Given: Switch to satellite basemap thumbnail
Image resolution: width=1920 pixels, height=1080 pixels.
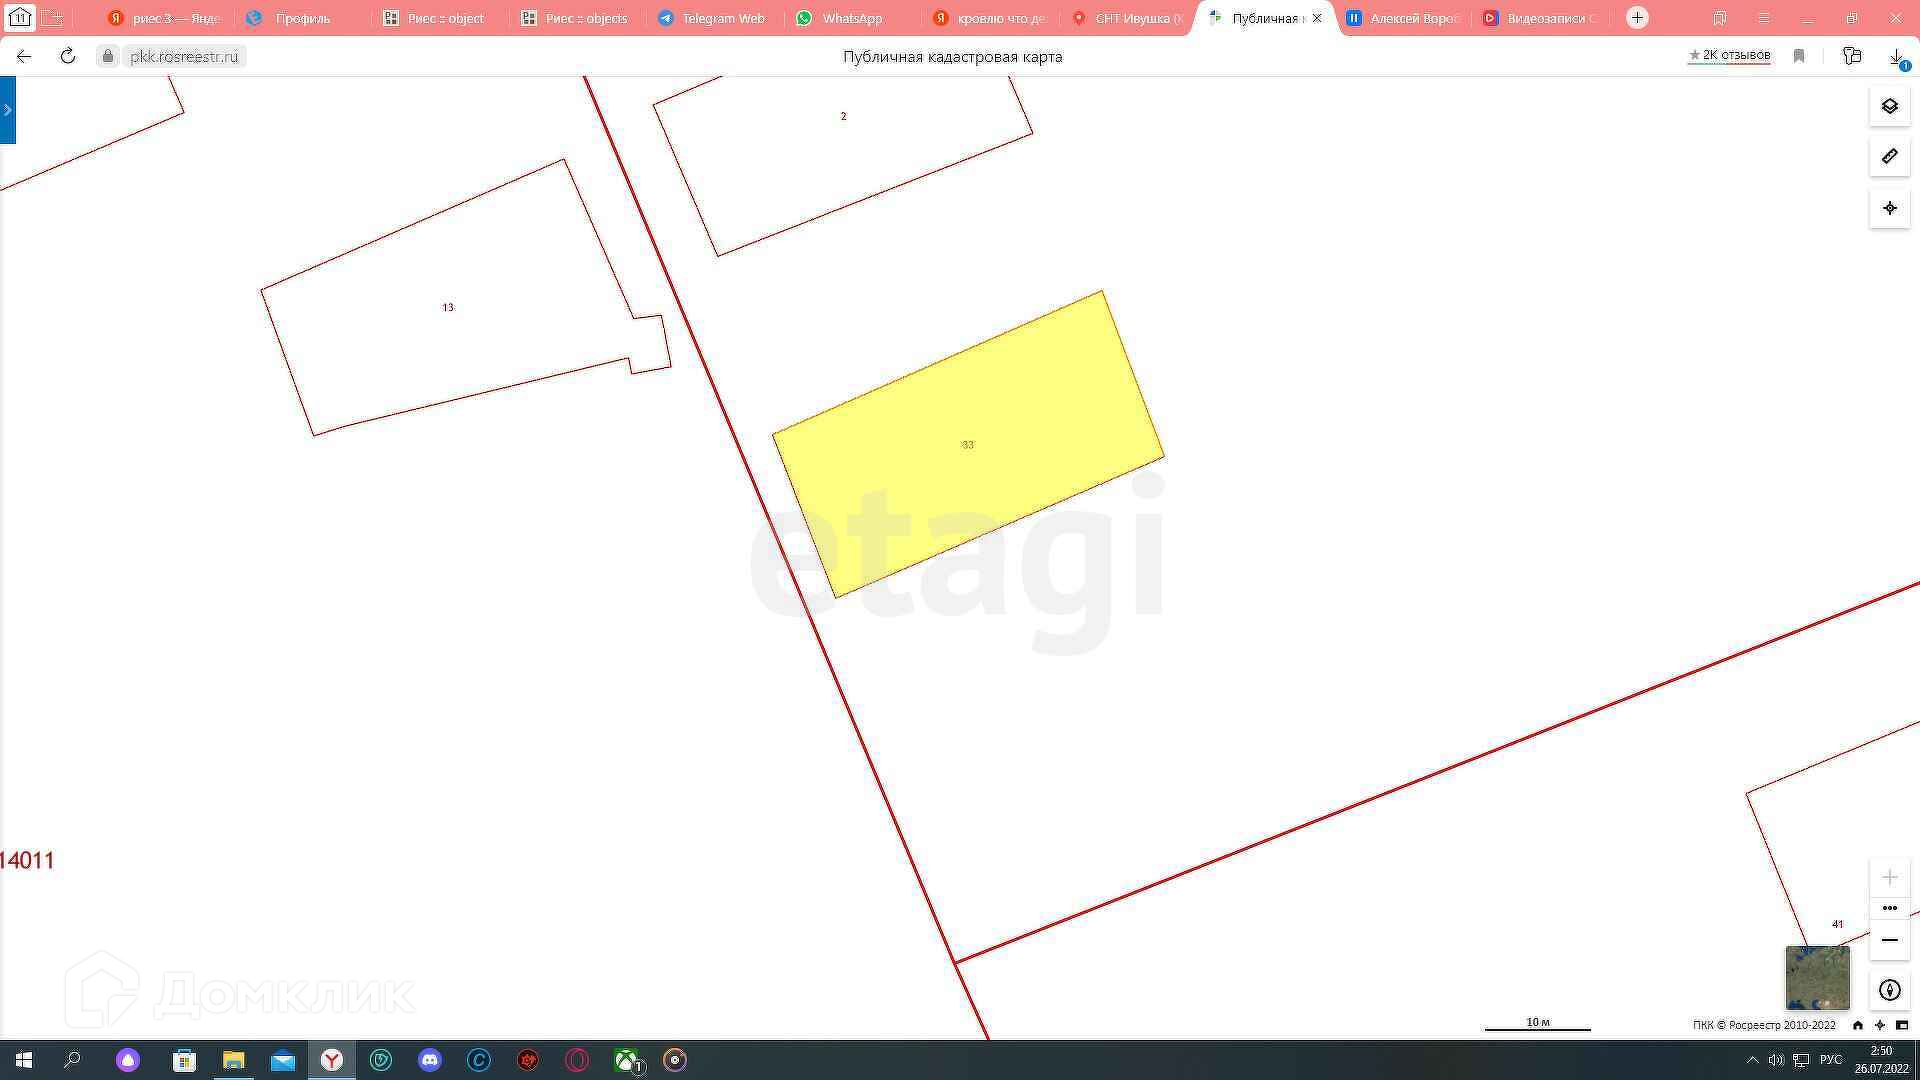Looking at the screenshot, I should [1817, 977].
